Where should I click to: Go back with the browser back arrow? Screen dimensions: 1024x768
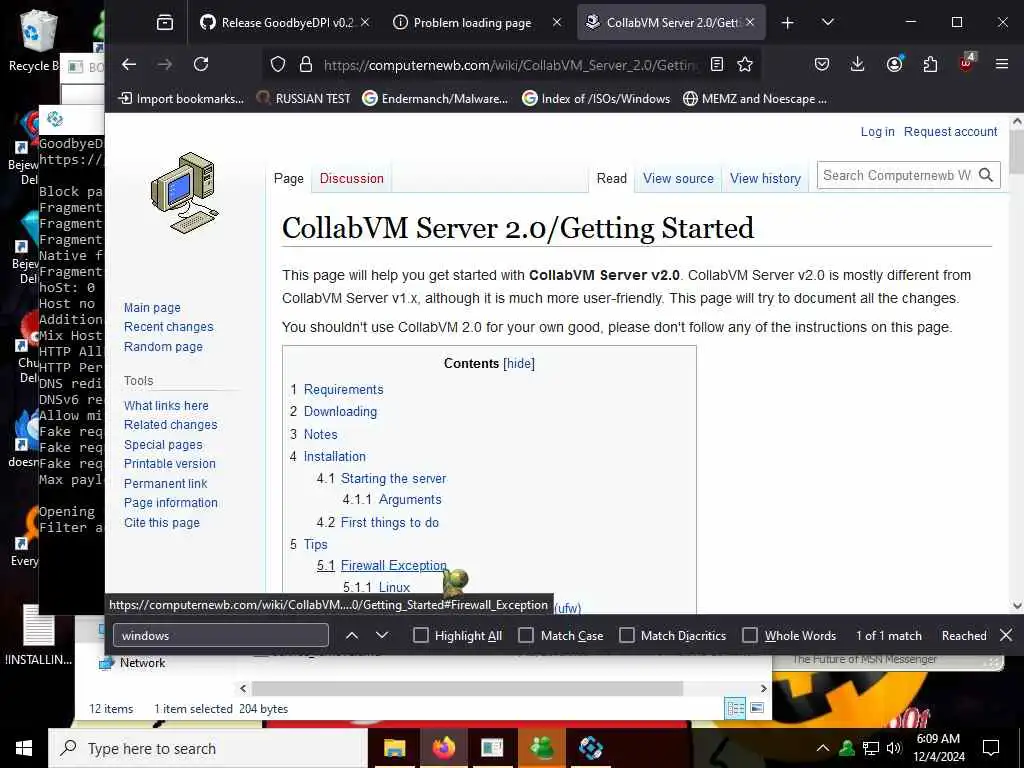pos(129,64)
